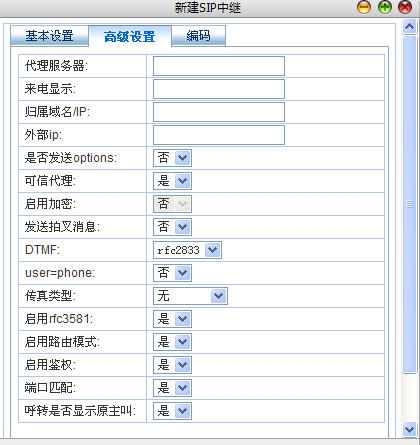This screenshot has width=420, height=445.
Task: Switch to the 基本设置 tab
Action: pyautogui.click(x=49, y=36)
